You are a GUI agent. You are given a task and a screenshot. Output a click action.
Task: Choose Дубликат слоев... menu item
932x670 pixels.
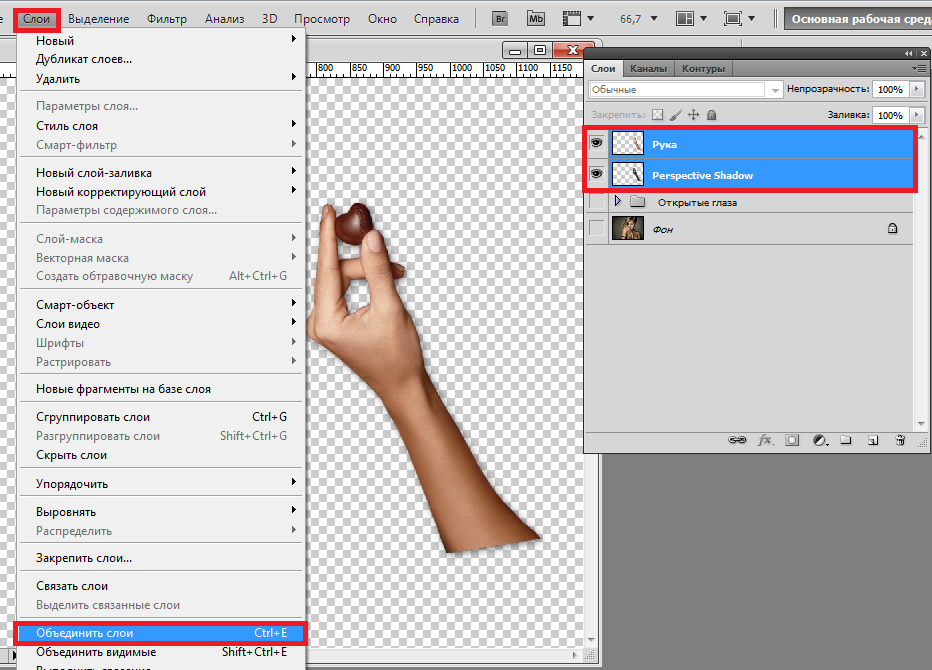click(x=162, y=59)
